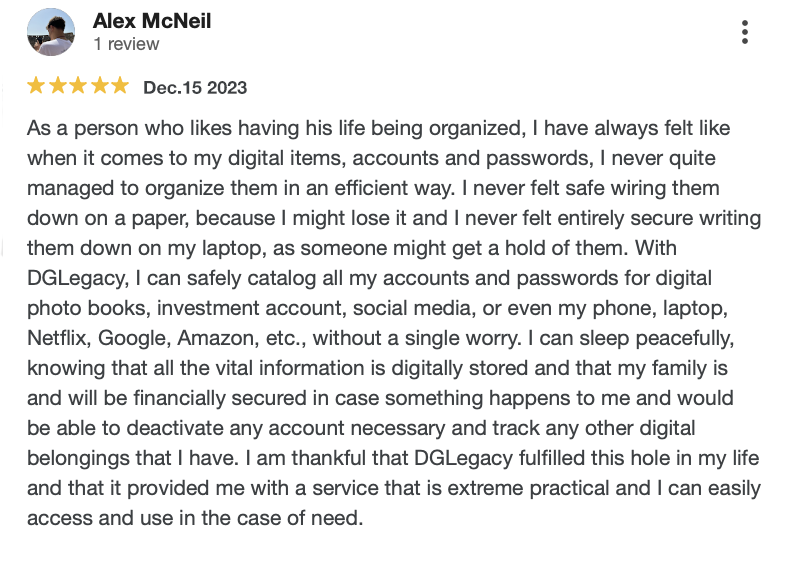Click Alex McNeil's profile photo
786x562 pixels.
[x=51, y=32]
